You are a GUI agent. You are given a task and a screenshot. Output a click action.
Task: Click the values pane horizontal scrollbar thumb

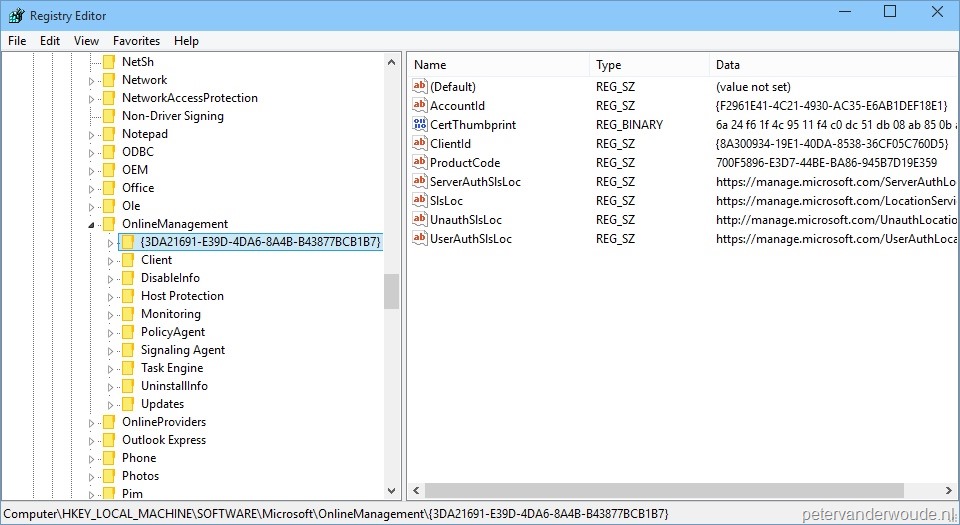[x=664, y=491]
